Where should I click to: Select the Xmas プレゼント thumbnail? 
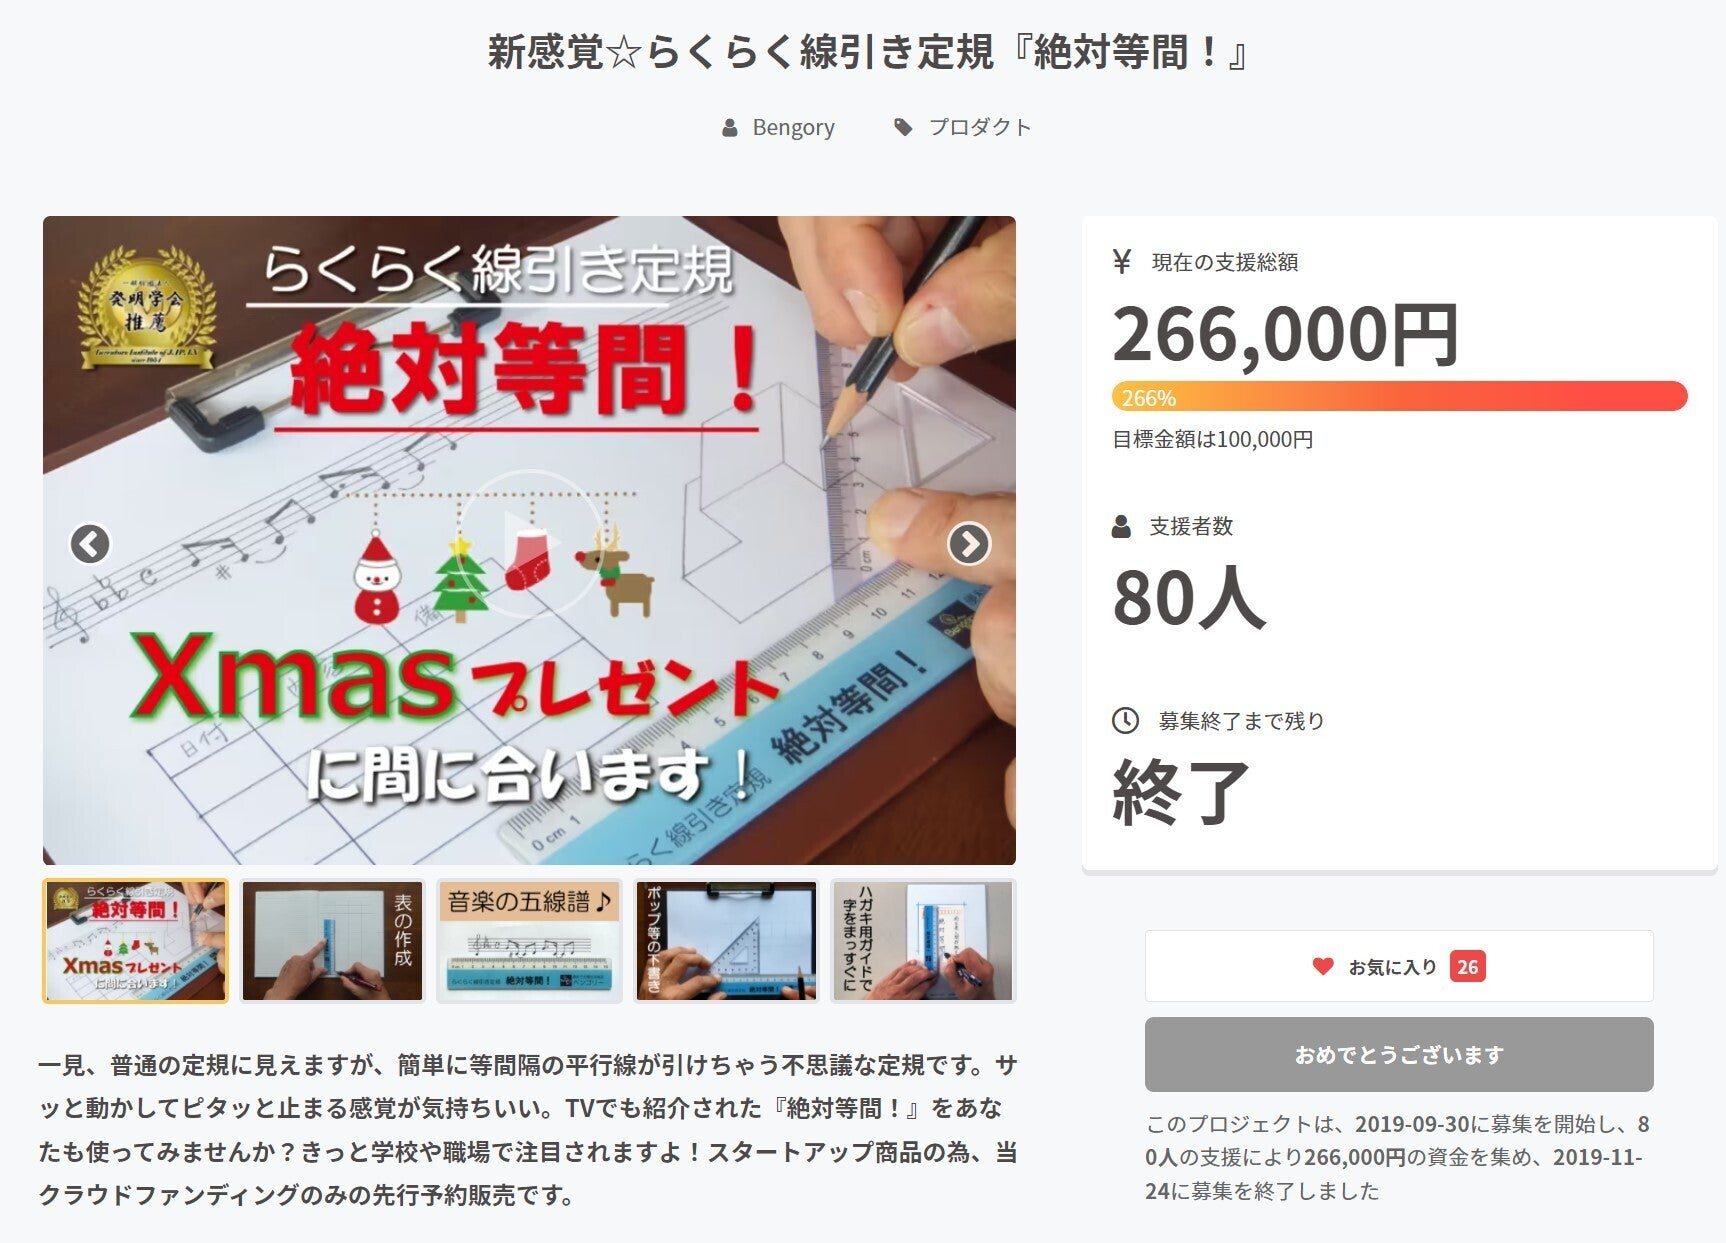click(135, 941)
